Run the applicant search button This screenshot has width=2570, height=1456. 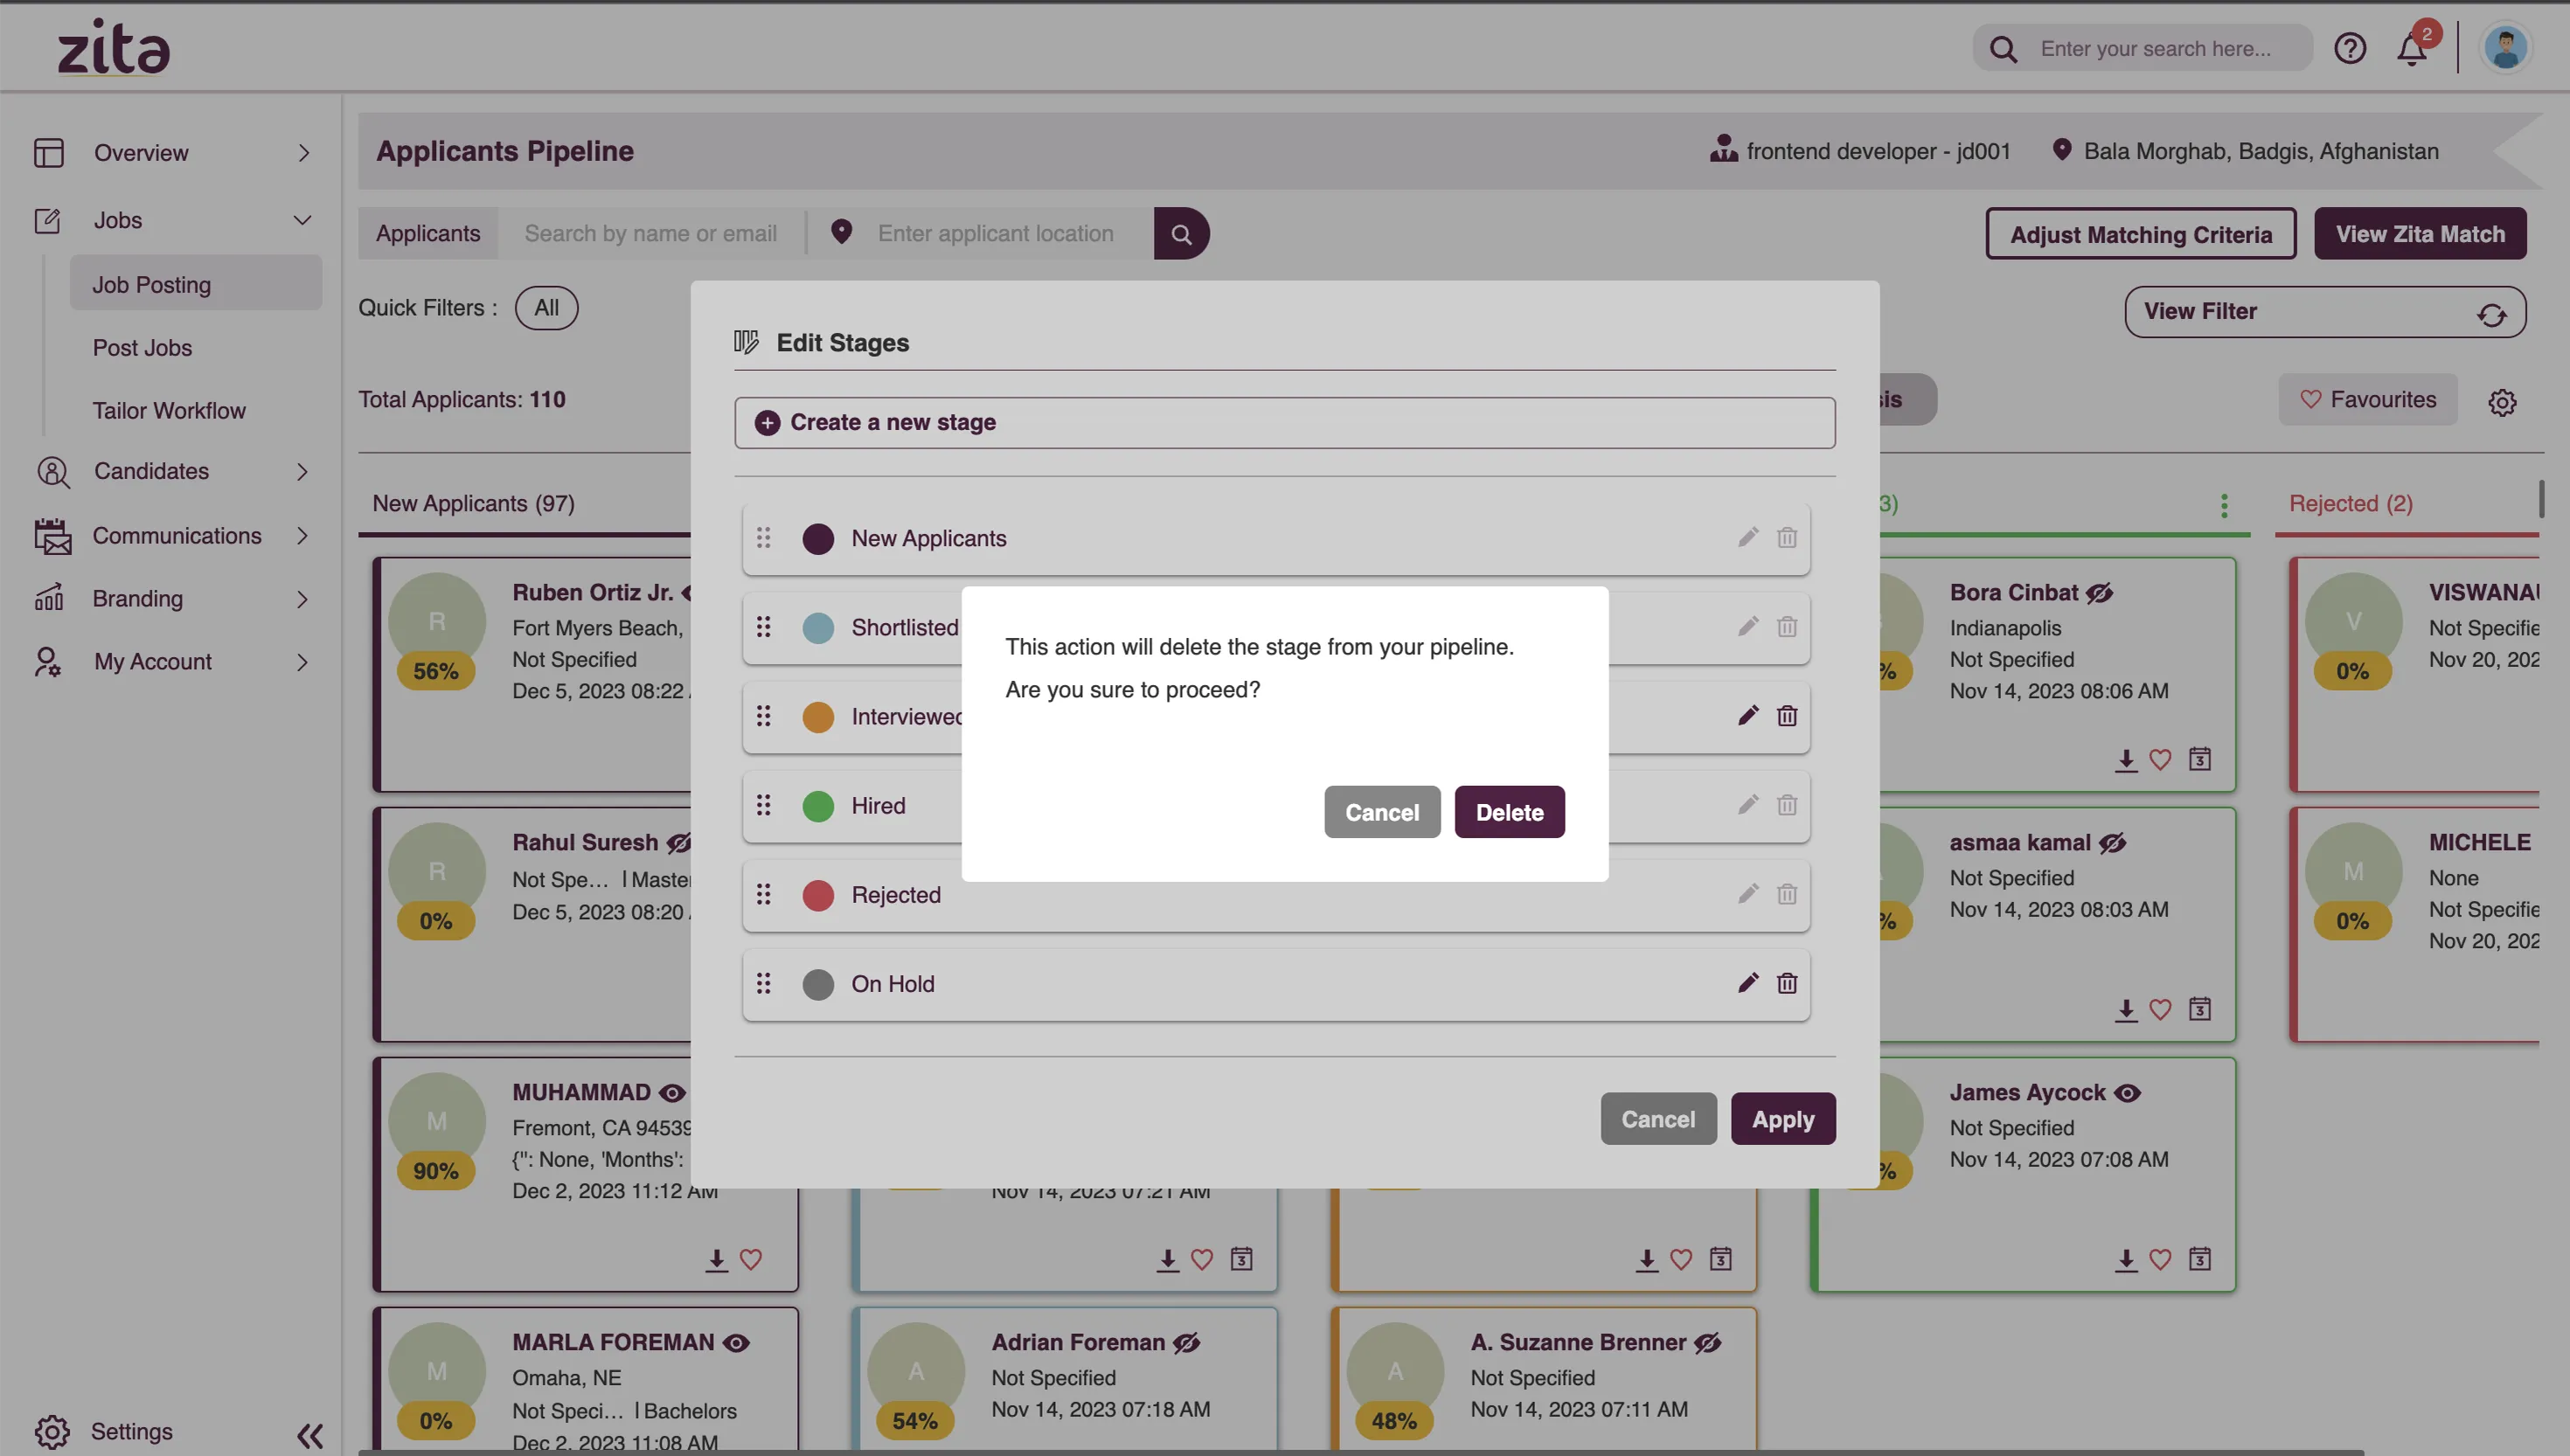[1181, 233]
